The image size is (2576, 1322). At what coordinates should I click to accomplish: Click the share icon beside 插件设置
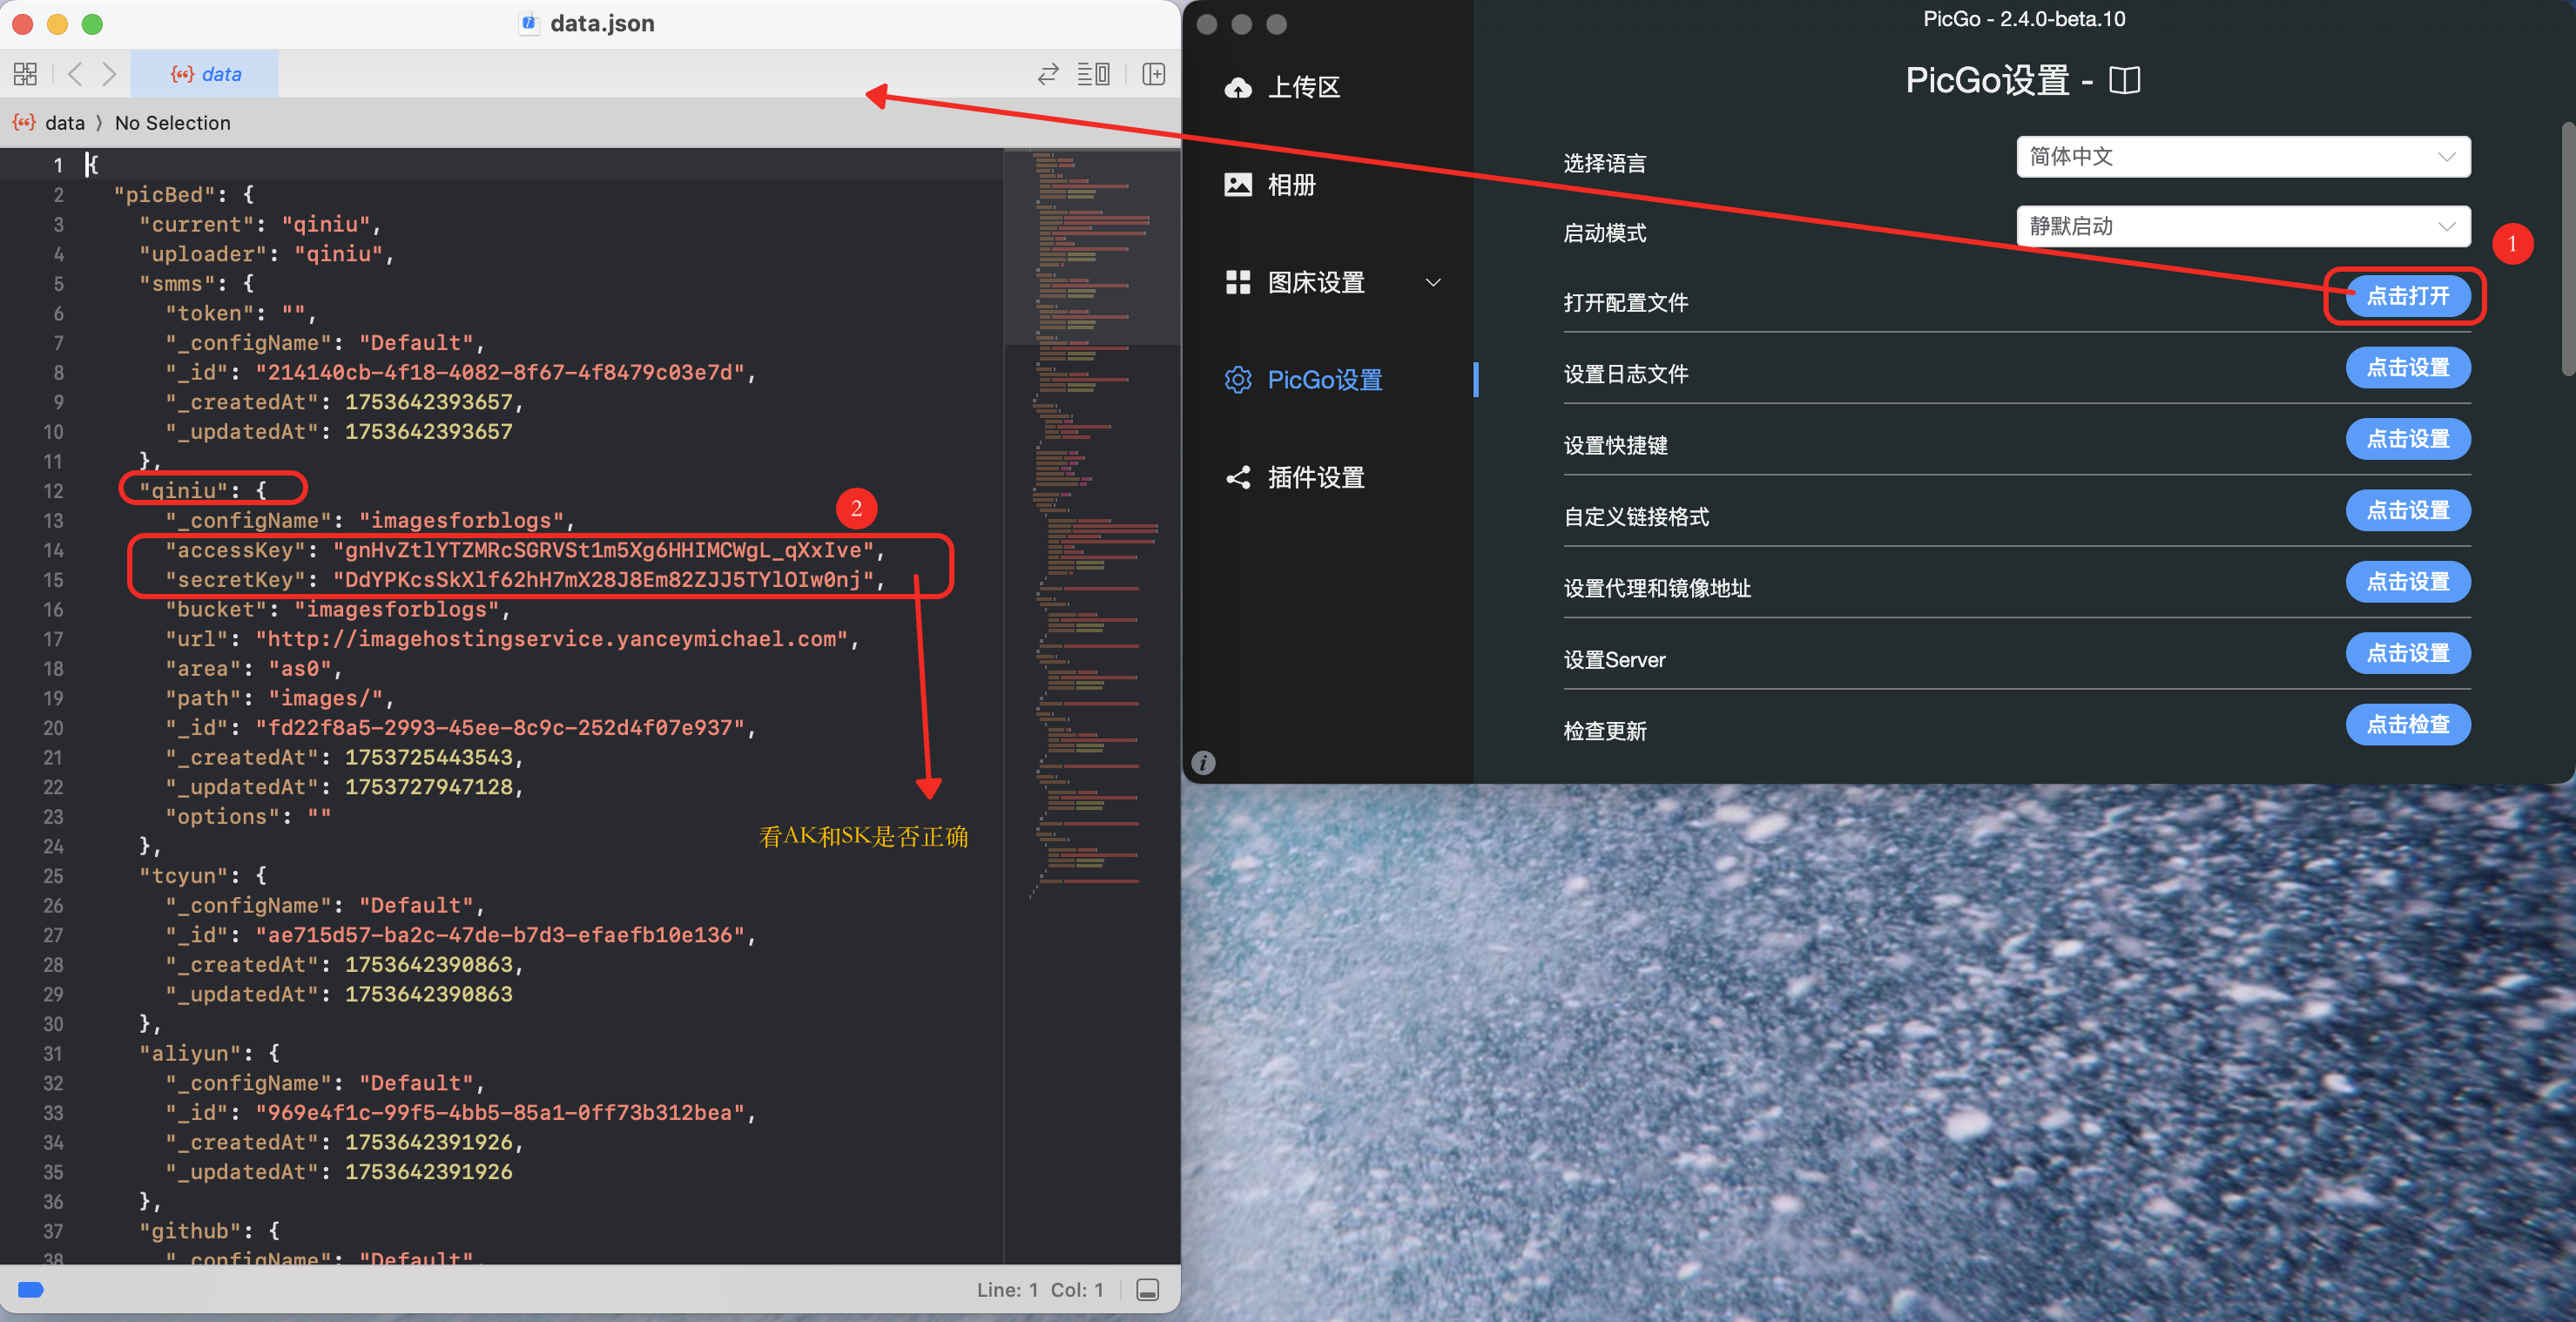[x=1238, y=477]
